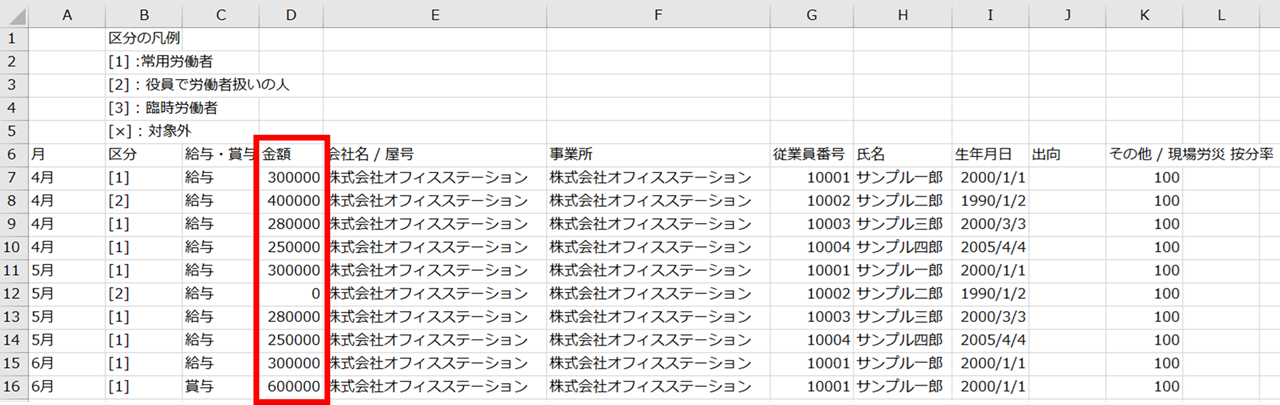Screen dimensions: 1280x405
Task: Click the 金額 header cell
Action: tap(292, 155)
